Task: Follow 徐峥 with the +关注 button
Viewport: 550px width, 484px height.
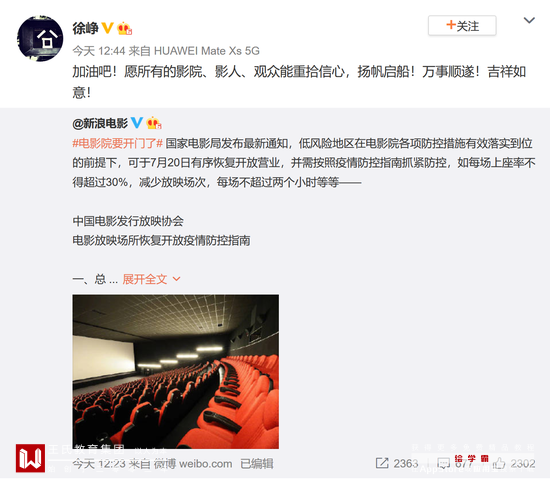Action: tap(462, 26)
